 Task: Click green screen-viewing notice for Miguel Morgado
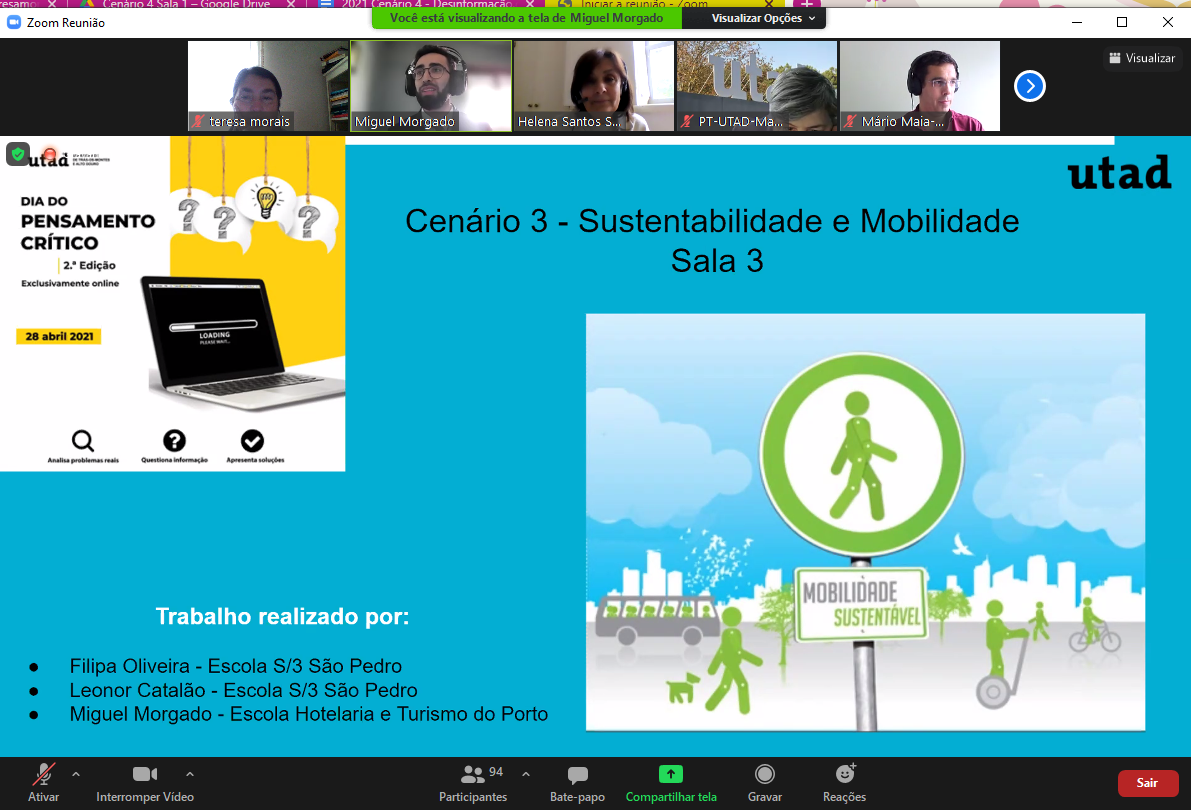(526, 18)
